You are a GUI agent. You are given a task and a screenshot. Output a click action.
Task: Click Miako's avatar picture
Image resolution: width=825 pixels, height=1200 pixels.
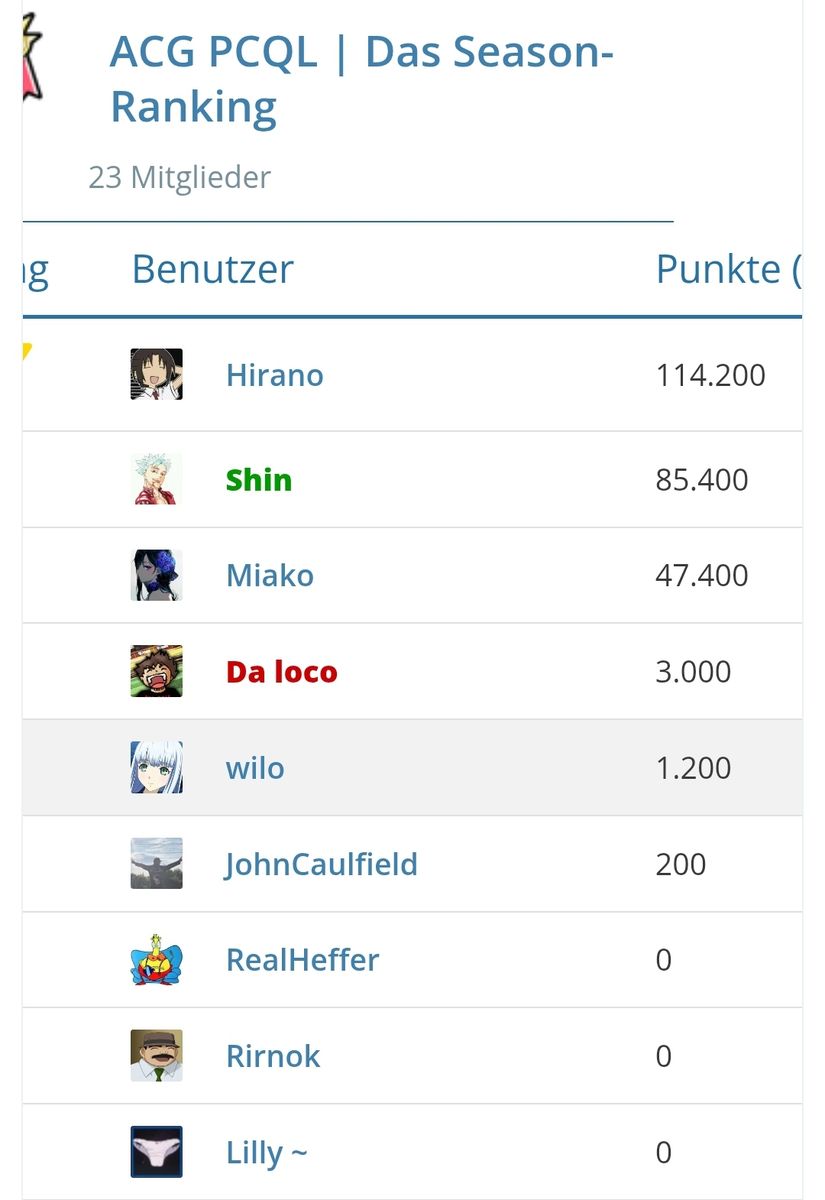point(156,575)
